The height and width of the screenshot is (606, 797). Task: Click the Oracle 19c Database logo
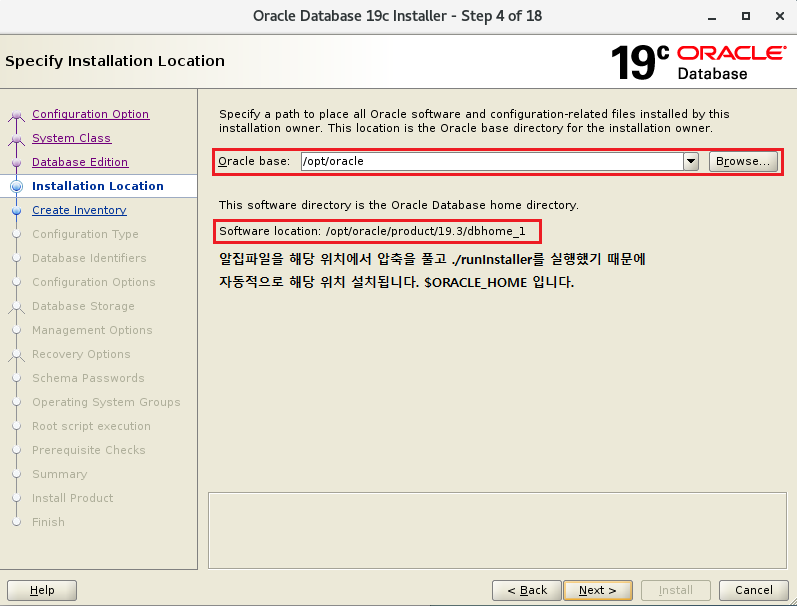[698, 62]
